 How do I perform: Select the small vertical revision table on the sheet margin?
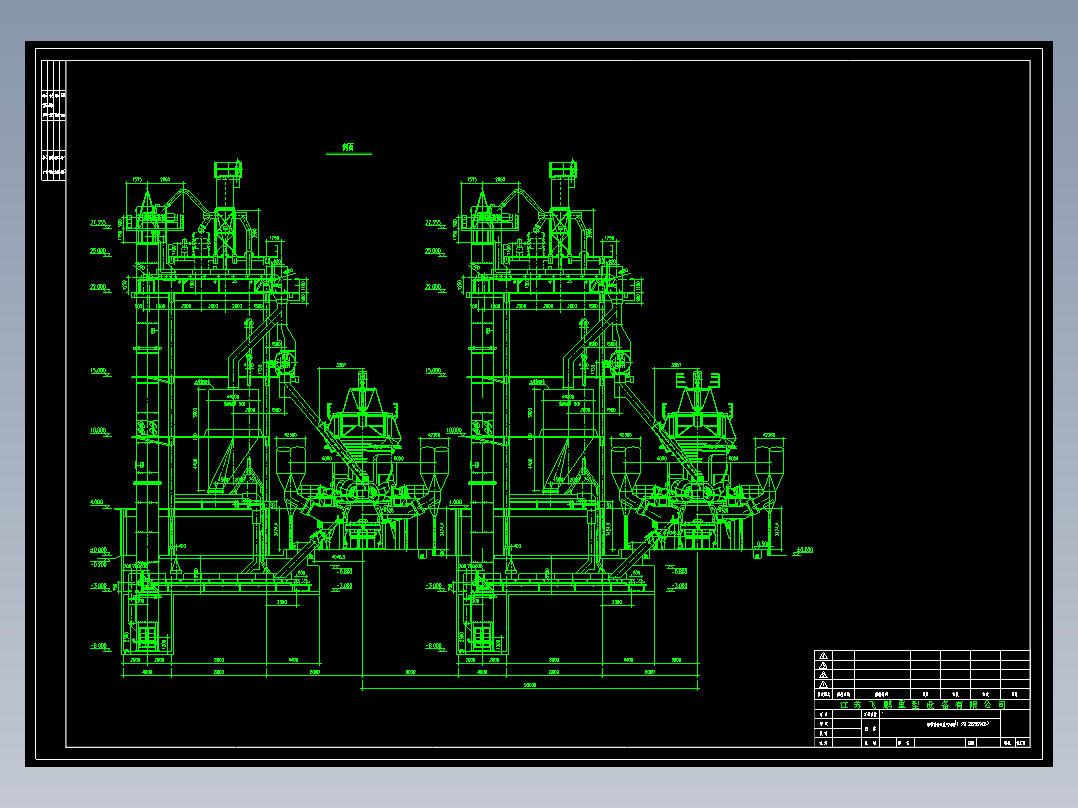pyautogui.click(x=54, y=121)
